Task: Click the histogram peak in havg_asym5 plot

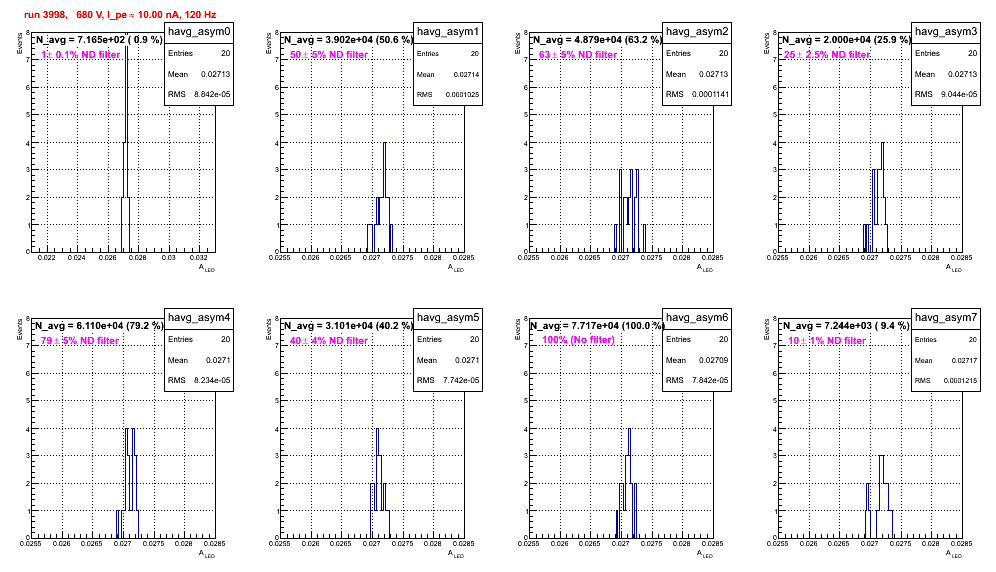Action: (x=378, y=483)
